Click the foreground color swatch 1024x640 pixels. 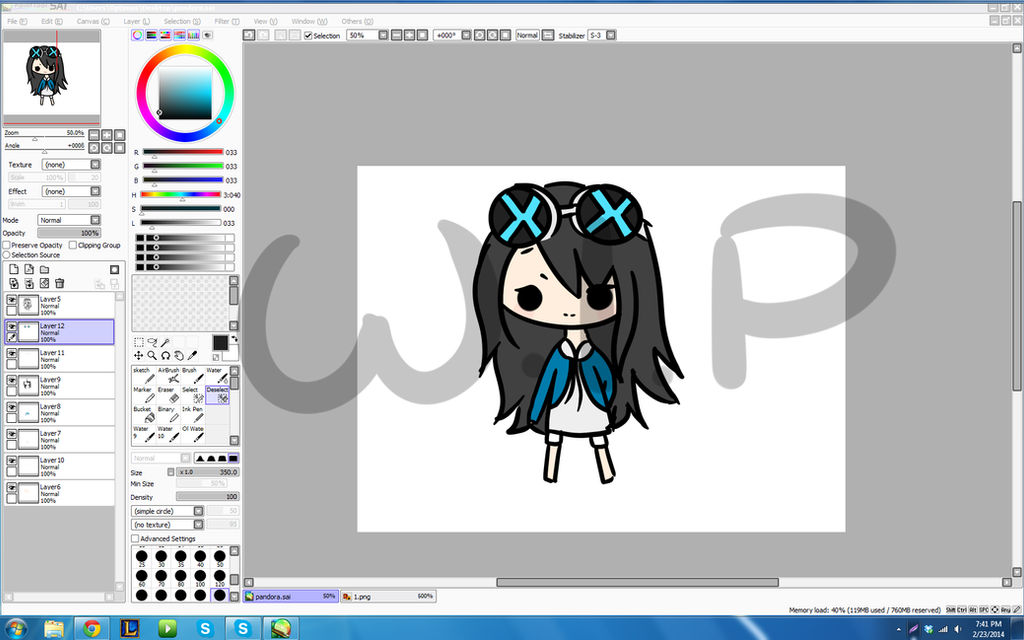coord(221,343)
